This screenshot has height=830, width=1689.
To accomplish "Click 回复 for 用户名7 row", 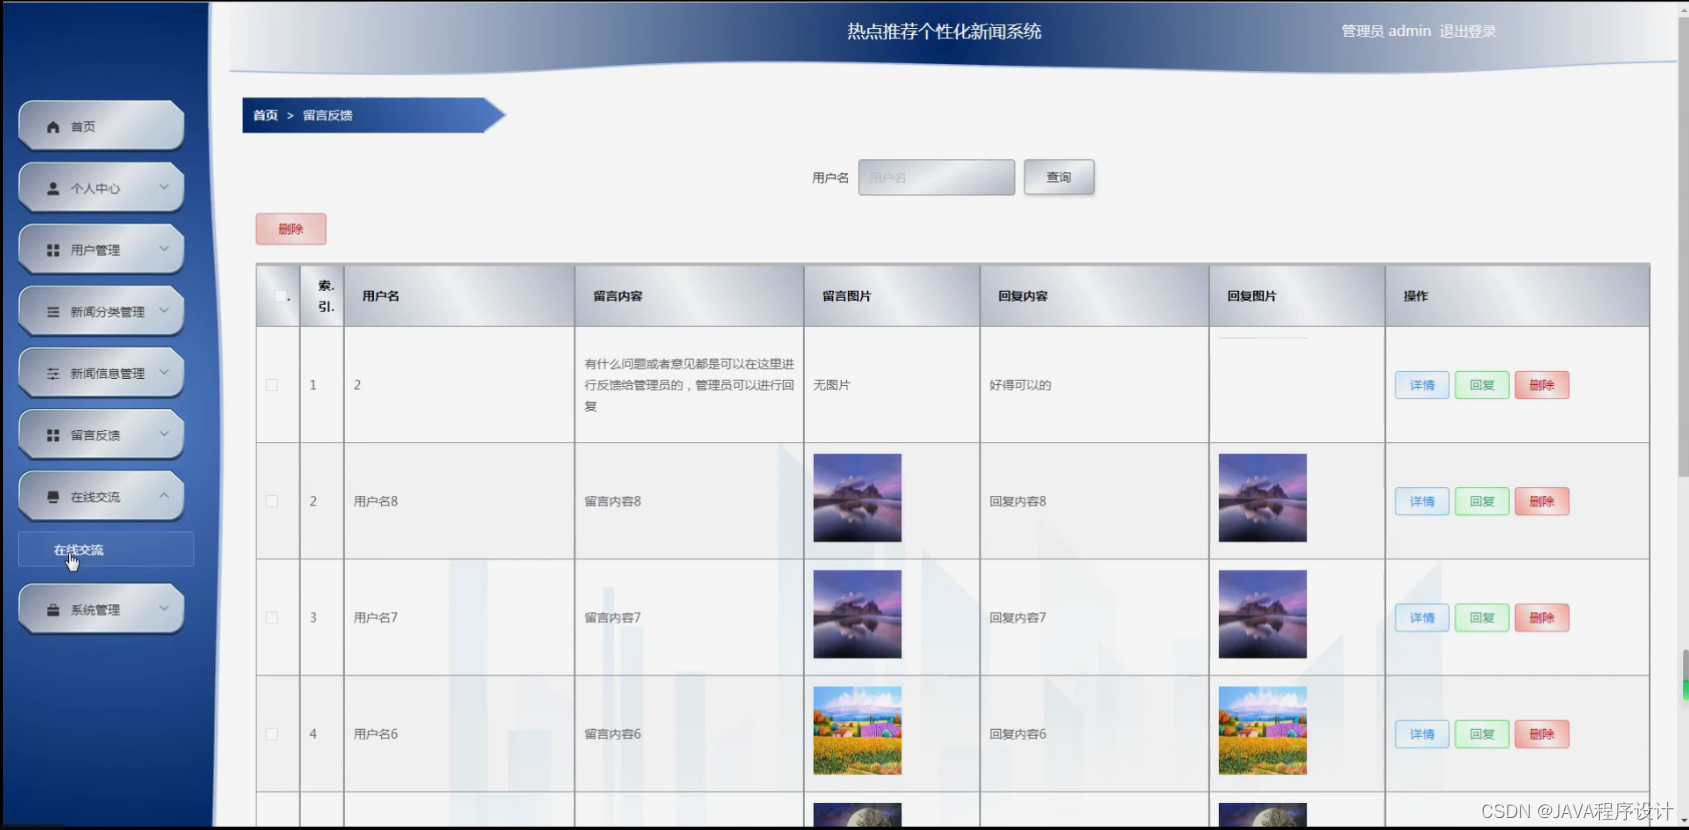I will click(1482, 618).
